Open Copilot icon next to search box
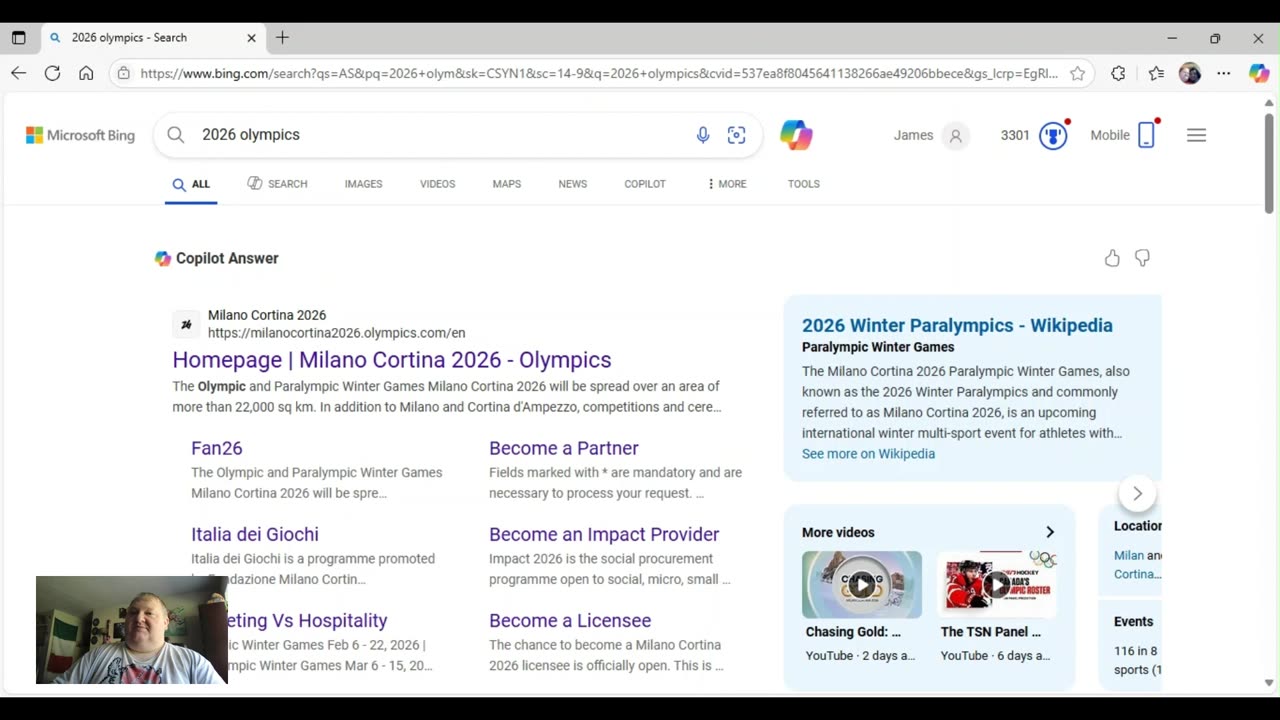Image resolution: width=1280 pixels, height=720 pixels. 796,135
